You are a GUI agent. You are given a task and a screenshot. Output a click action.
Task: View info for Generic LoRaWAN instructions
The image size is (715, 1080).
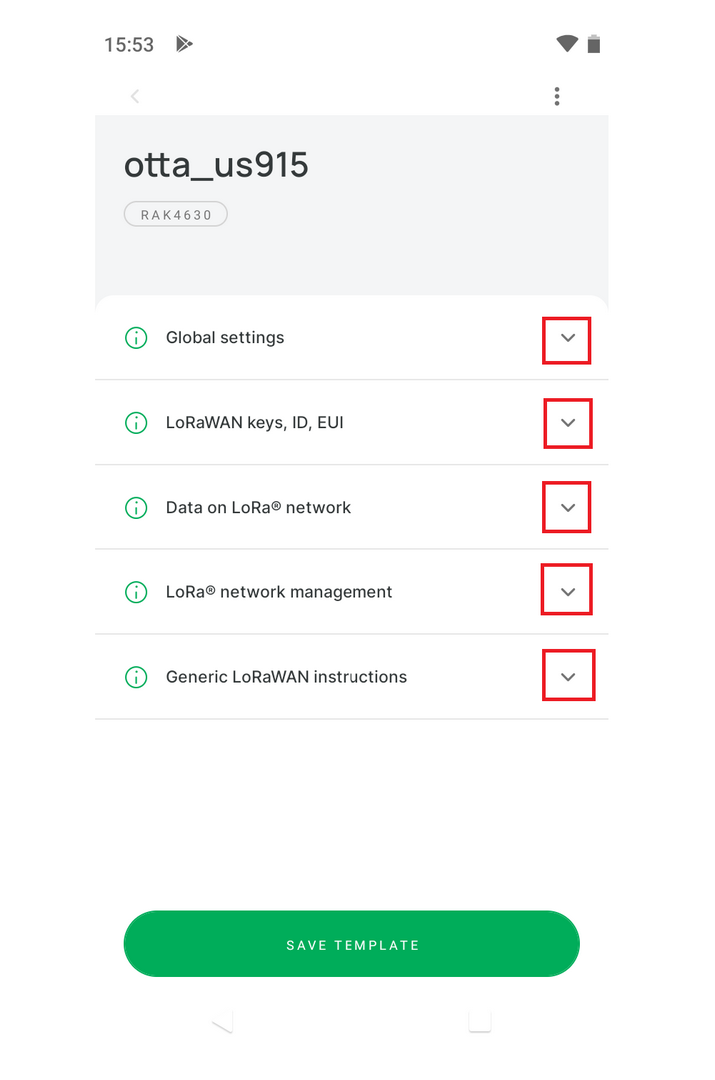136,677
